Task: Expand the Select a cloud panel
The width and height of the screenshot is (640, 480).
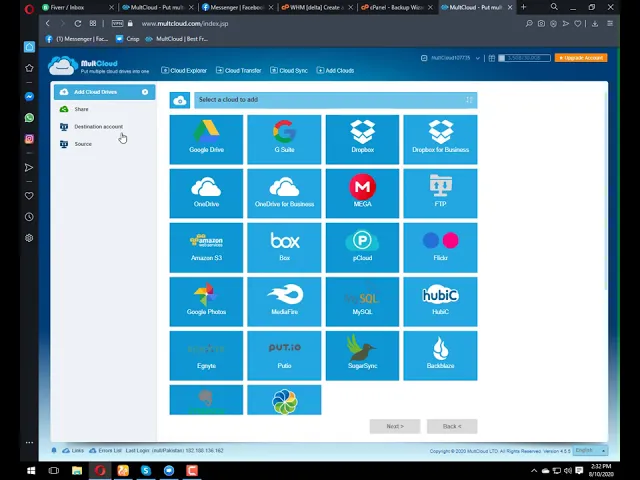Action: [x=469, y=100]
